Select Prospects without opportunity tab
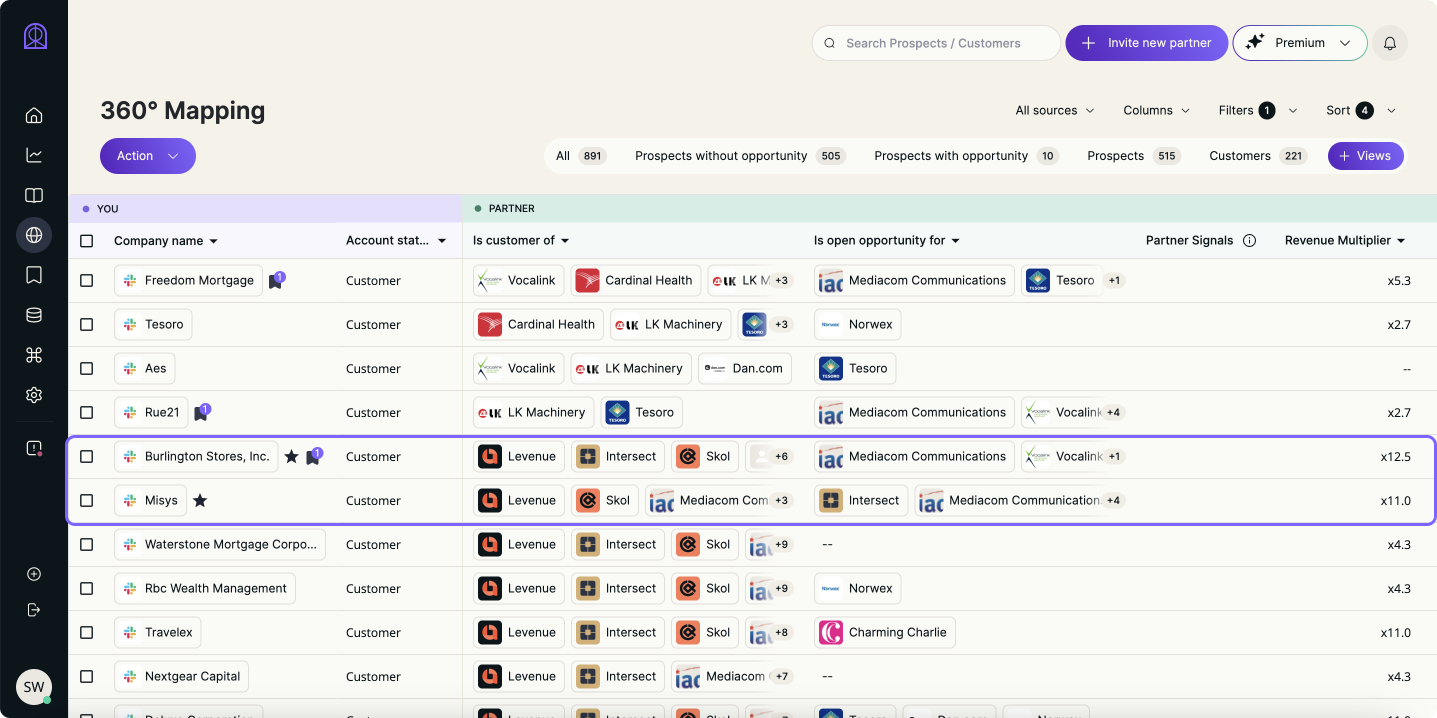1437x718 pixels. (x=740, y=156)
